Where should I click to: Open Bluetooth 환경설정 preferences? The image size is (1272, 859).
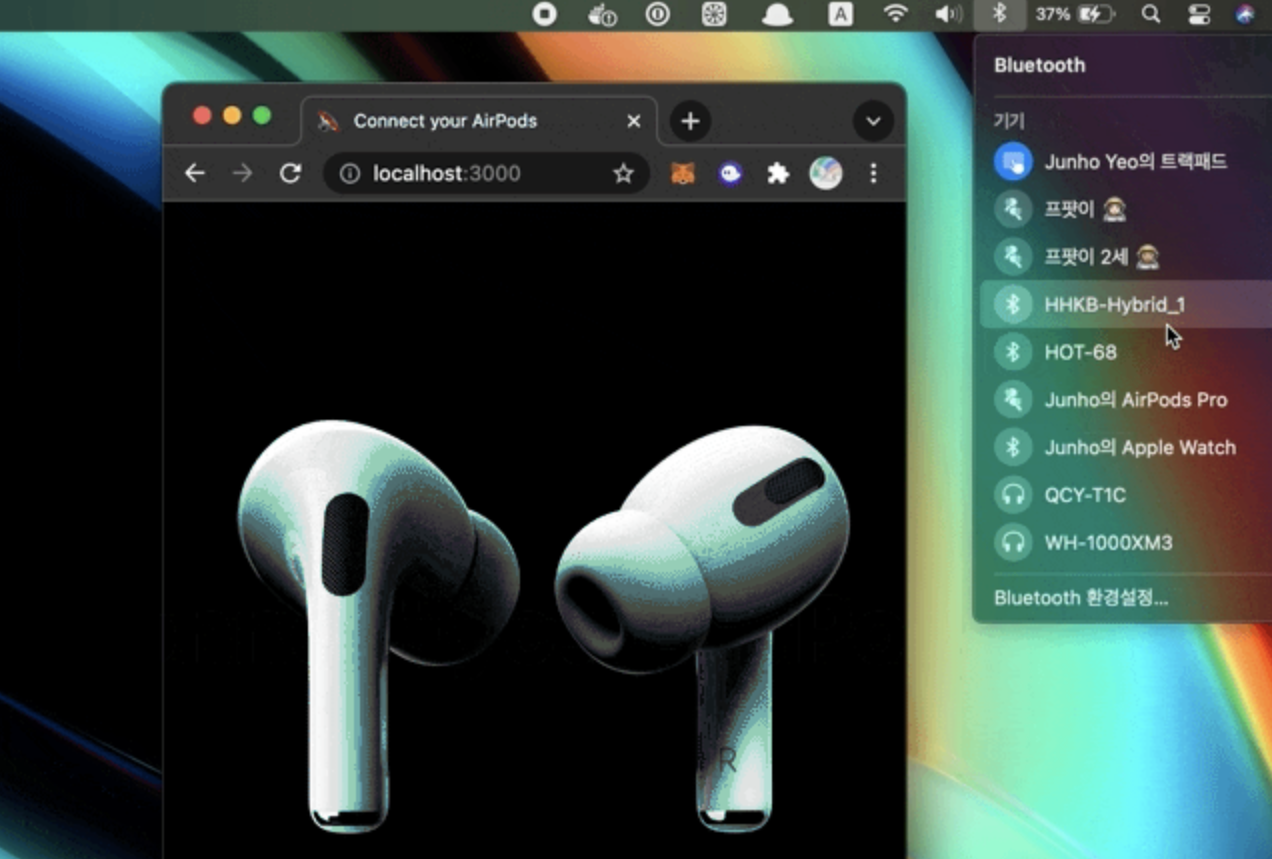click(1081, 598)
